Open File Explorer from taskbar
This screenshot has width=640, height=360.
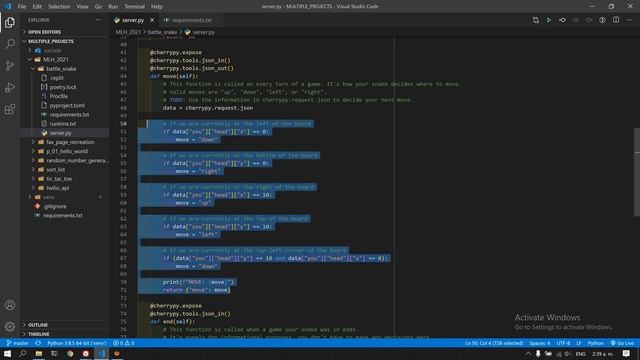(39, 354)
